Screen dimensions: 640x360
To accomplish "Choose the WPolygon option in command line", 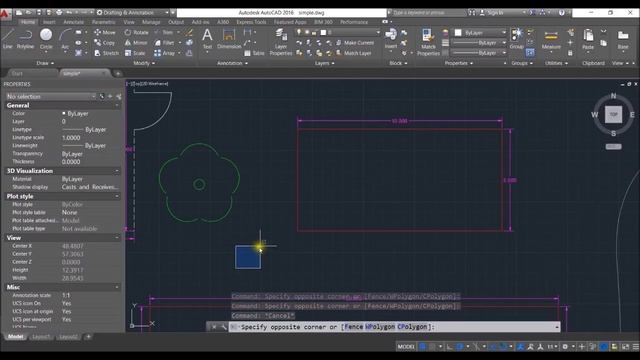I will (x=380, y=327).
